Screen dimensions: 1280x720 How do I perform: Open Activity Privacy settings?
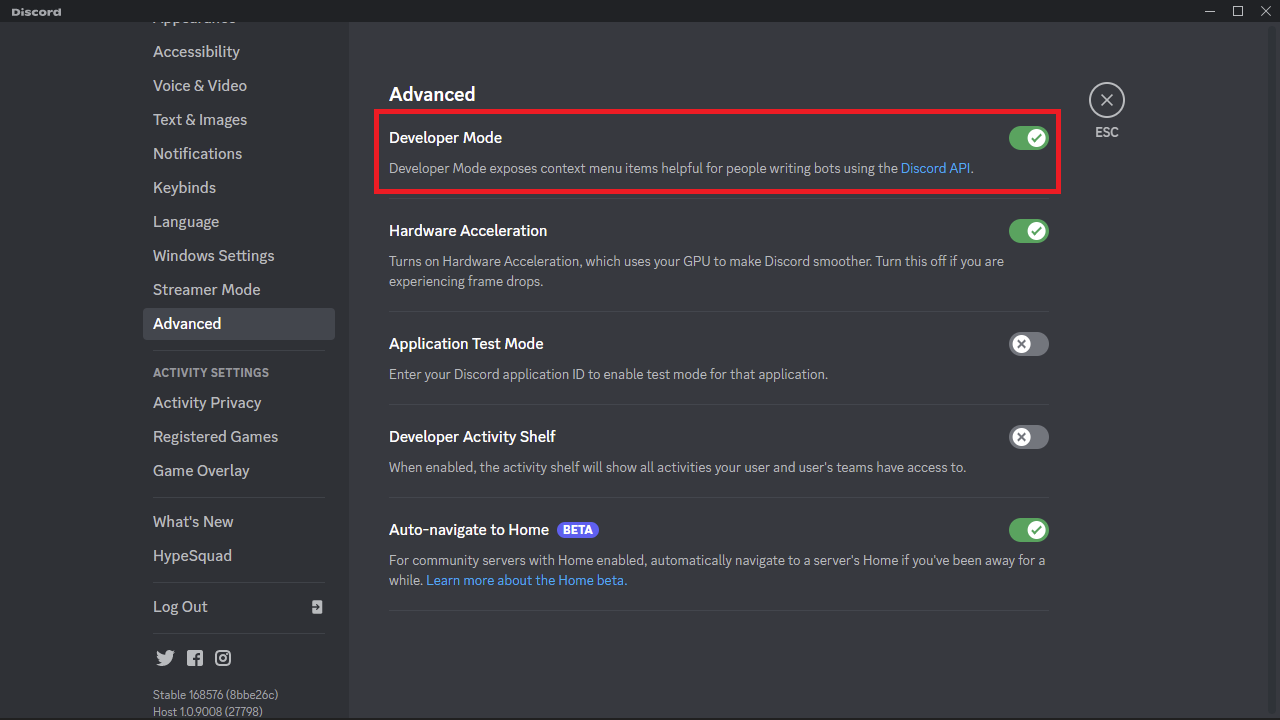pyautogui.click(x=238, y=403)
